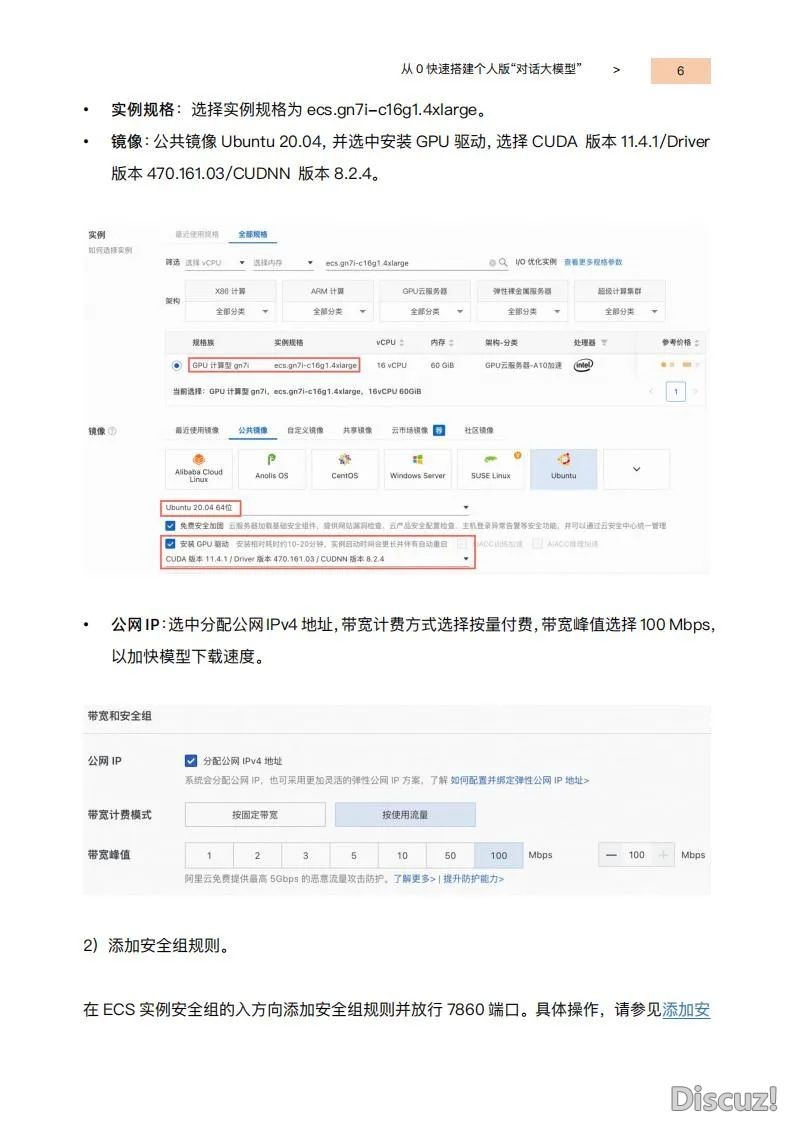Toggle the 安装 GPU 驱动 checkbox
This screenshot has height=1123, width=794.
170,544
